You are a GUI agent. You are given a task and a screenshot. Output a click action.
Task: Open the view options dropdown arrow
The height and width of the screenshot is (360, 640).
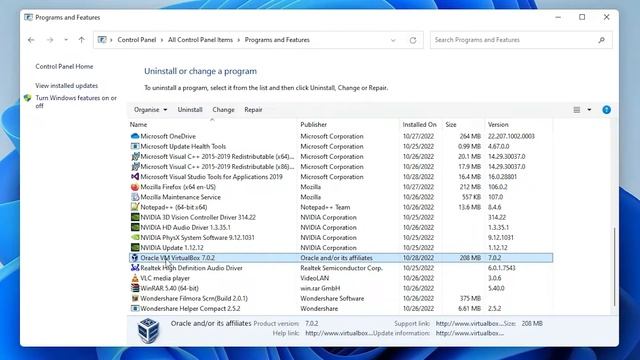point(589,110)
